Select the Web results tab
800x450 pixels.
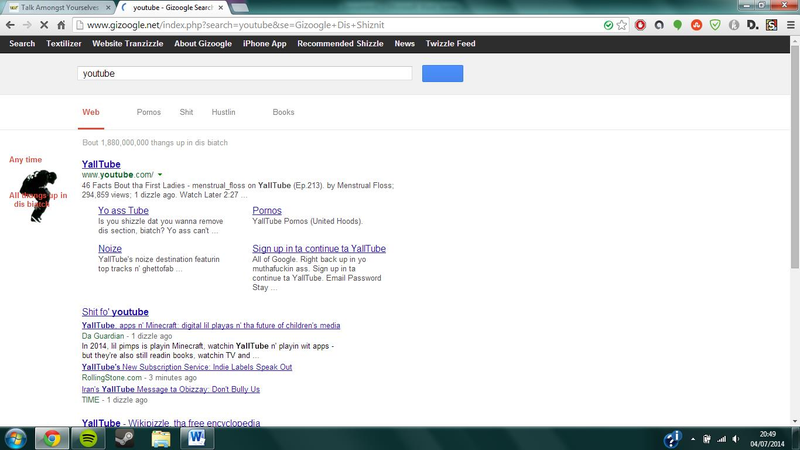91,112
